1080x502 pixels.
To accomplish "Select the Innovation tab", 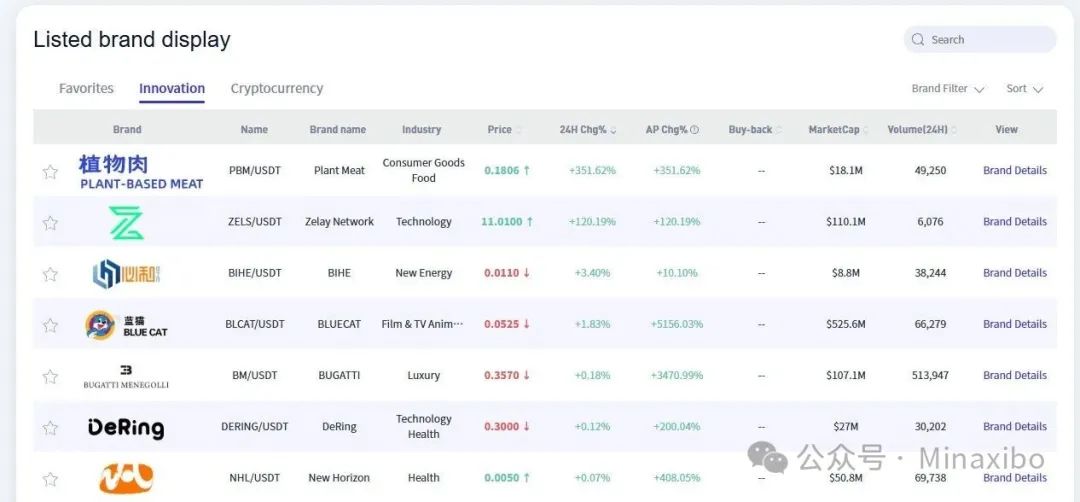I will (x=172, y=89).
